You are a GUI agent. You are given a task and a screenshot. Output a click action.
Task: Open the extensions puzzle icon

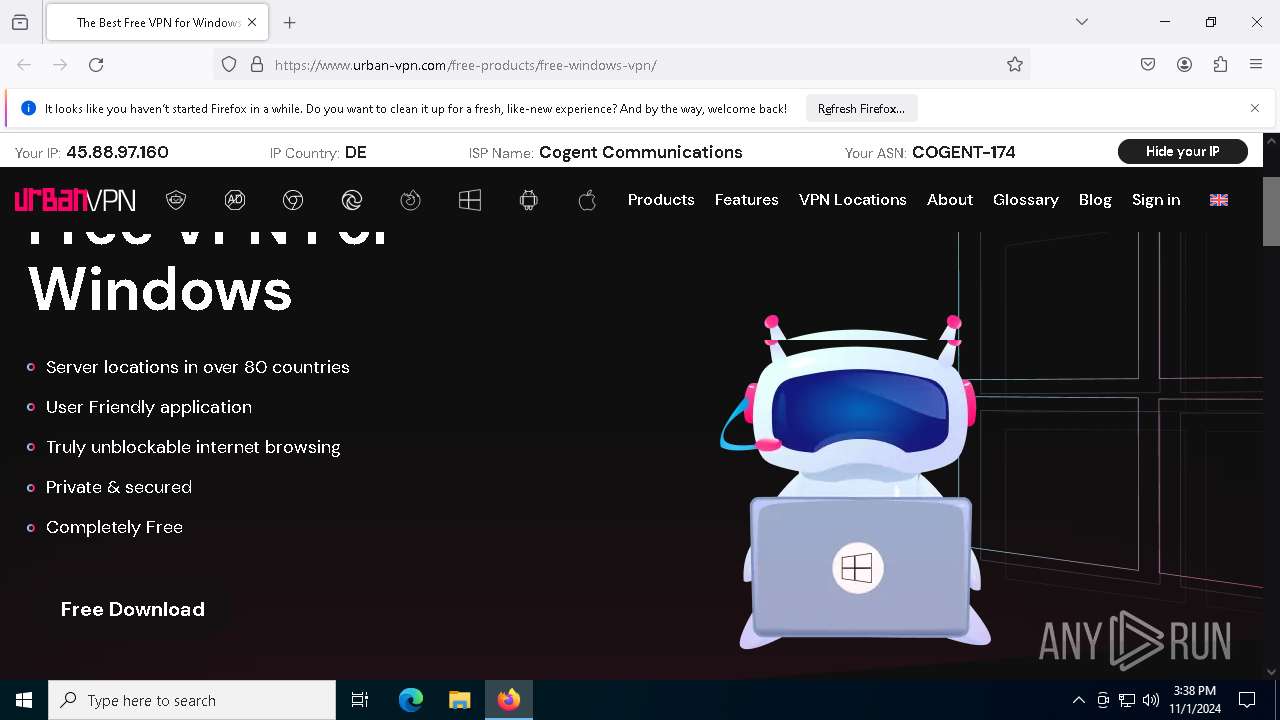click(x=1220, y=65)
